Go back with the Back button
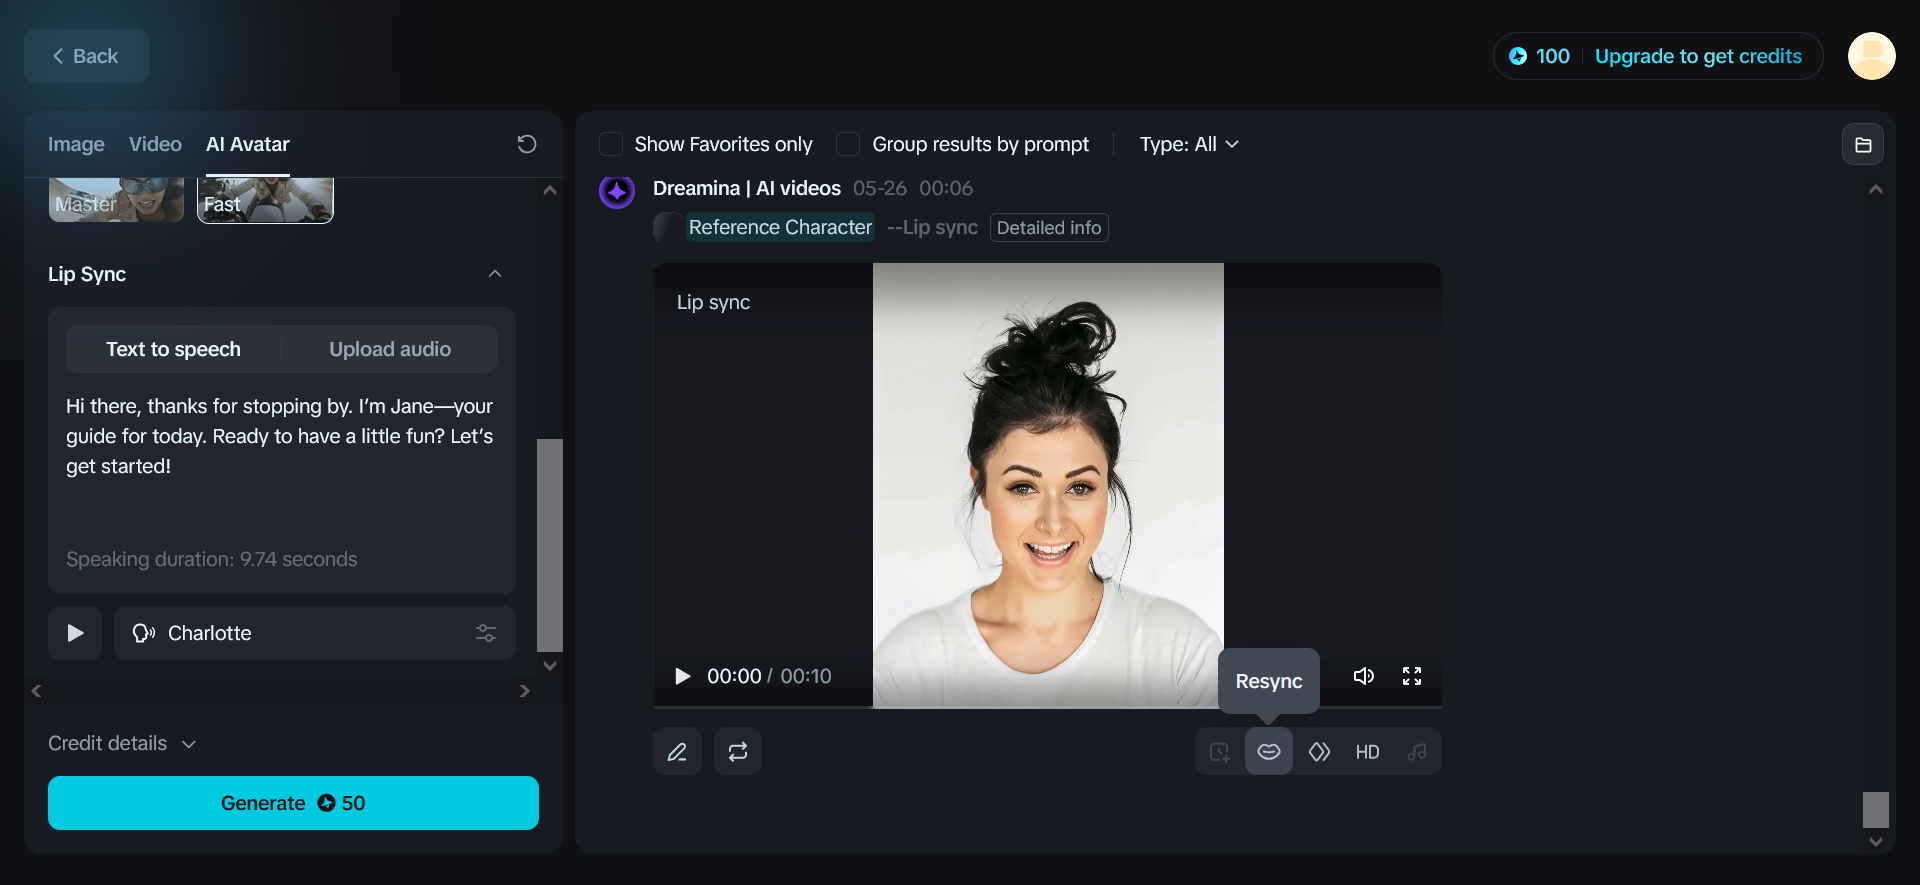The image size is (1920, 885). (x=86, y=56)
